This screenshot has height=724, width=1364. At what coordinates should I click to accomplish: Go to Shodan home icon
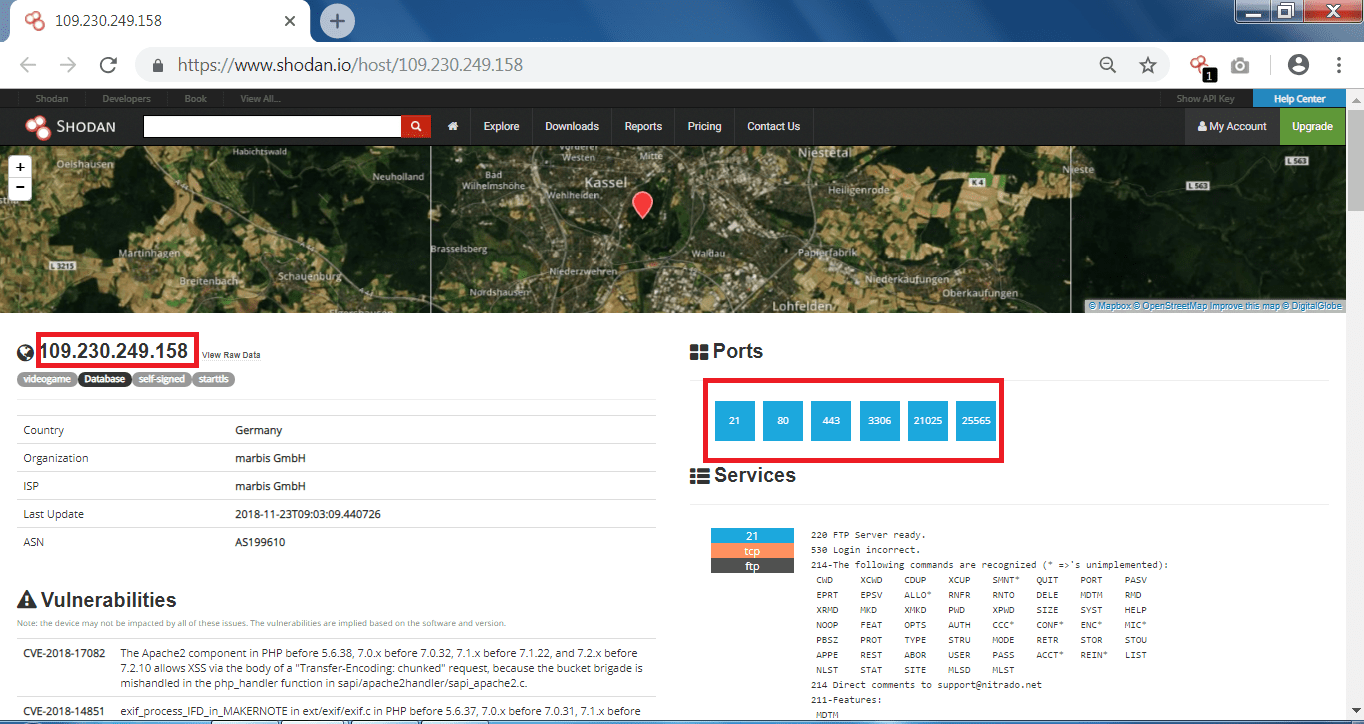point(453,126)
